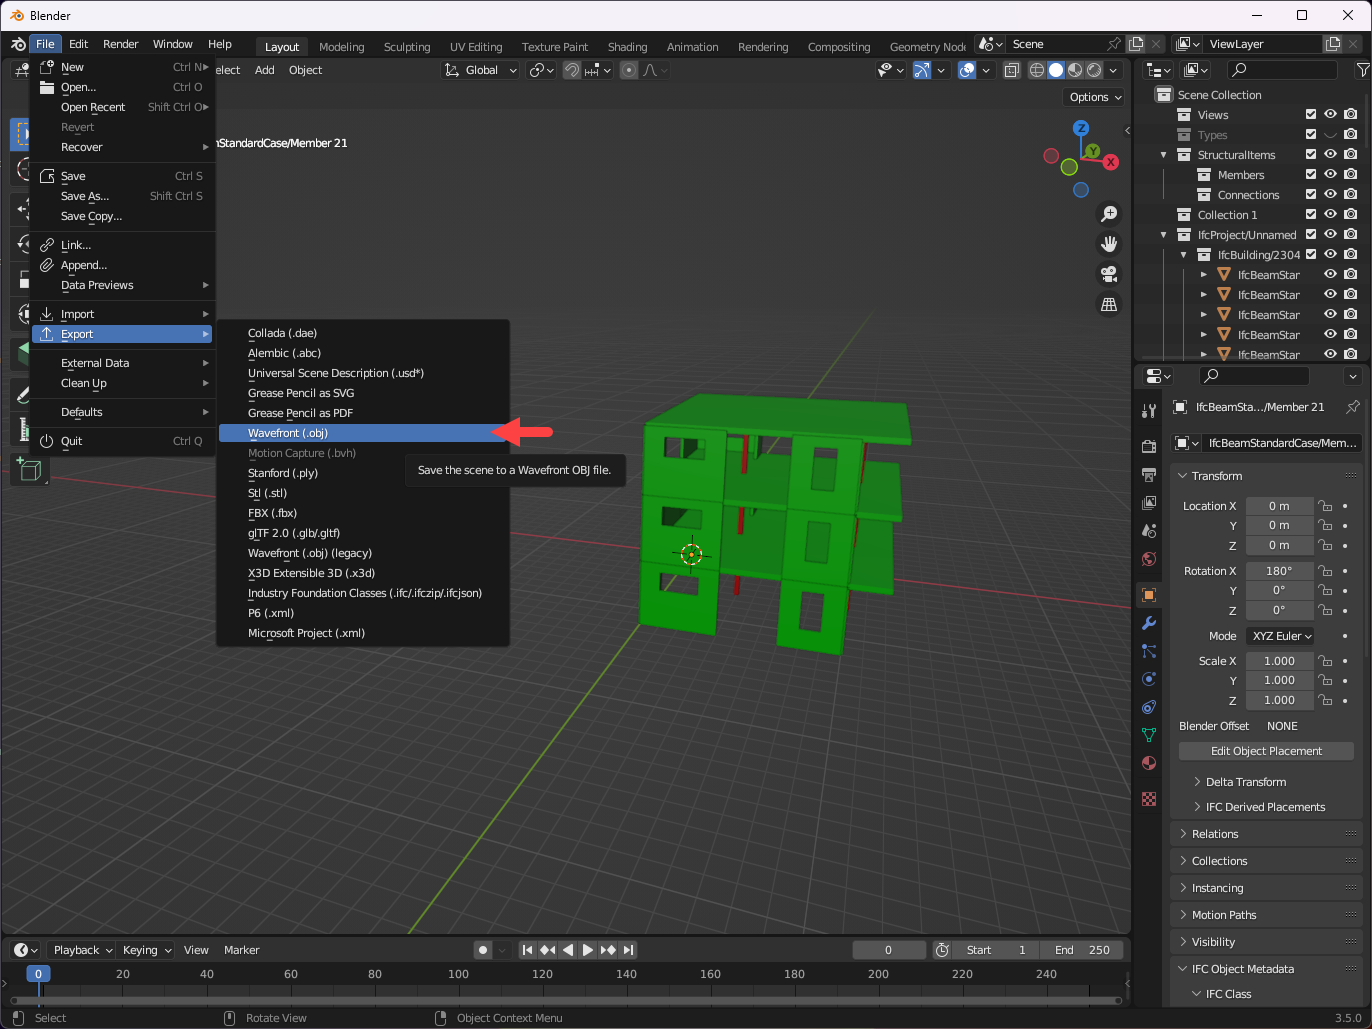Click Save As... in File menu
Viewport: 1372px width, 1029px height.
pos(123,196)
